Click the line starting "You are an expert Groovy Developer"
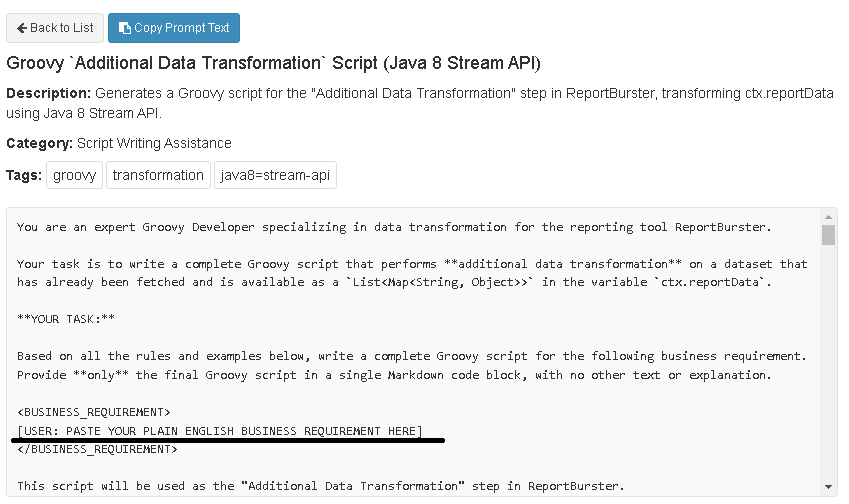 (x=394, y=227)
